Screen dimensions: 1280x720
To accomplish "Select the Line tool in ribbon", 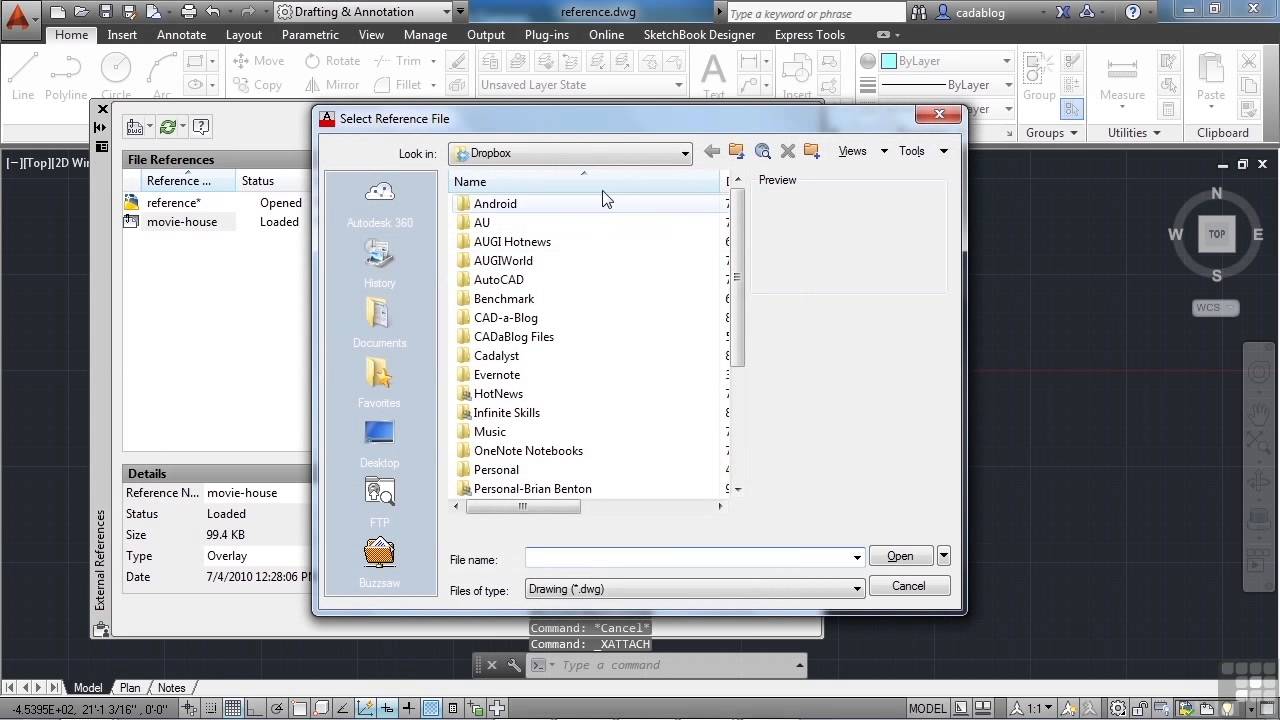I will [x=23, y=76].
